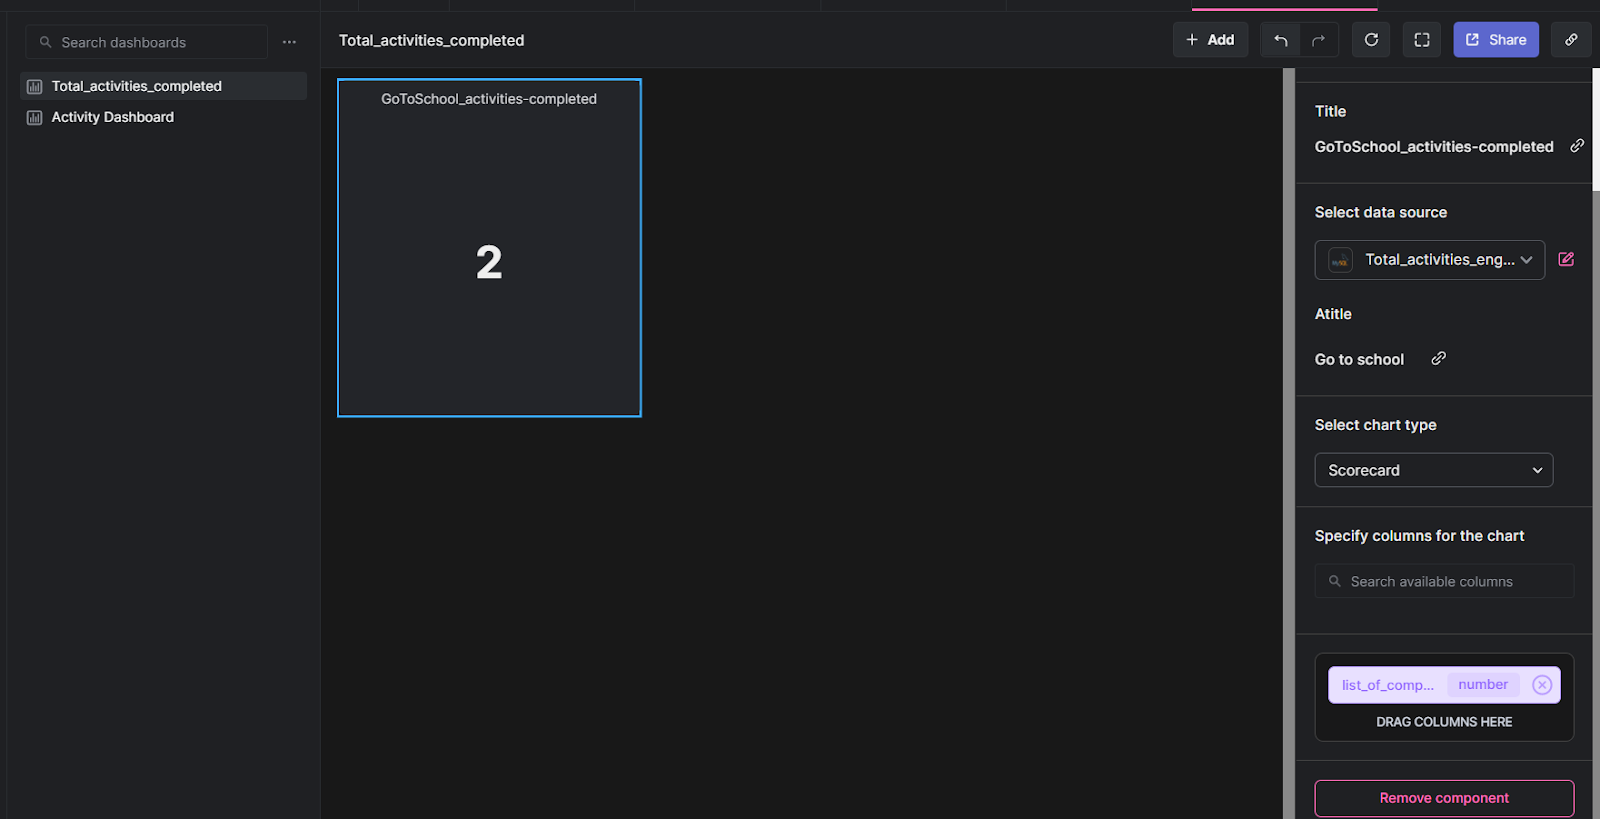Click the scorecard value 2
Screen dimensions: 1600x819
[489, 263]
